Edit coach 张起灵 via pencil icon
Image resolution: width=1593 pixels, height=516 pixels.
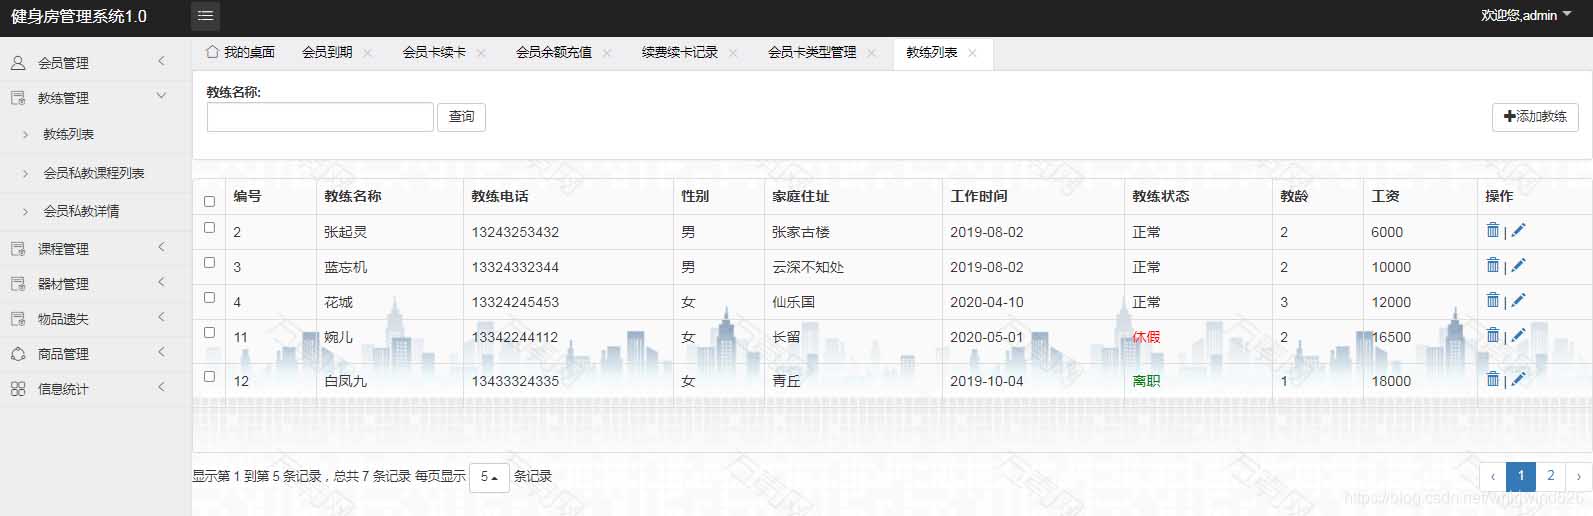[1518, 230]
